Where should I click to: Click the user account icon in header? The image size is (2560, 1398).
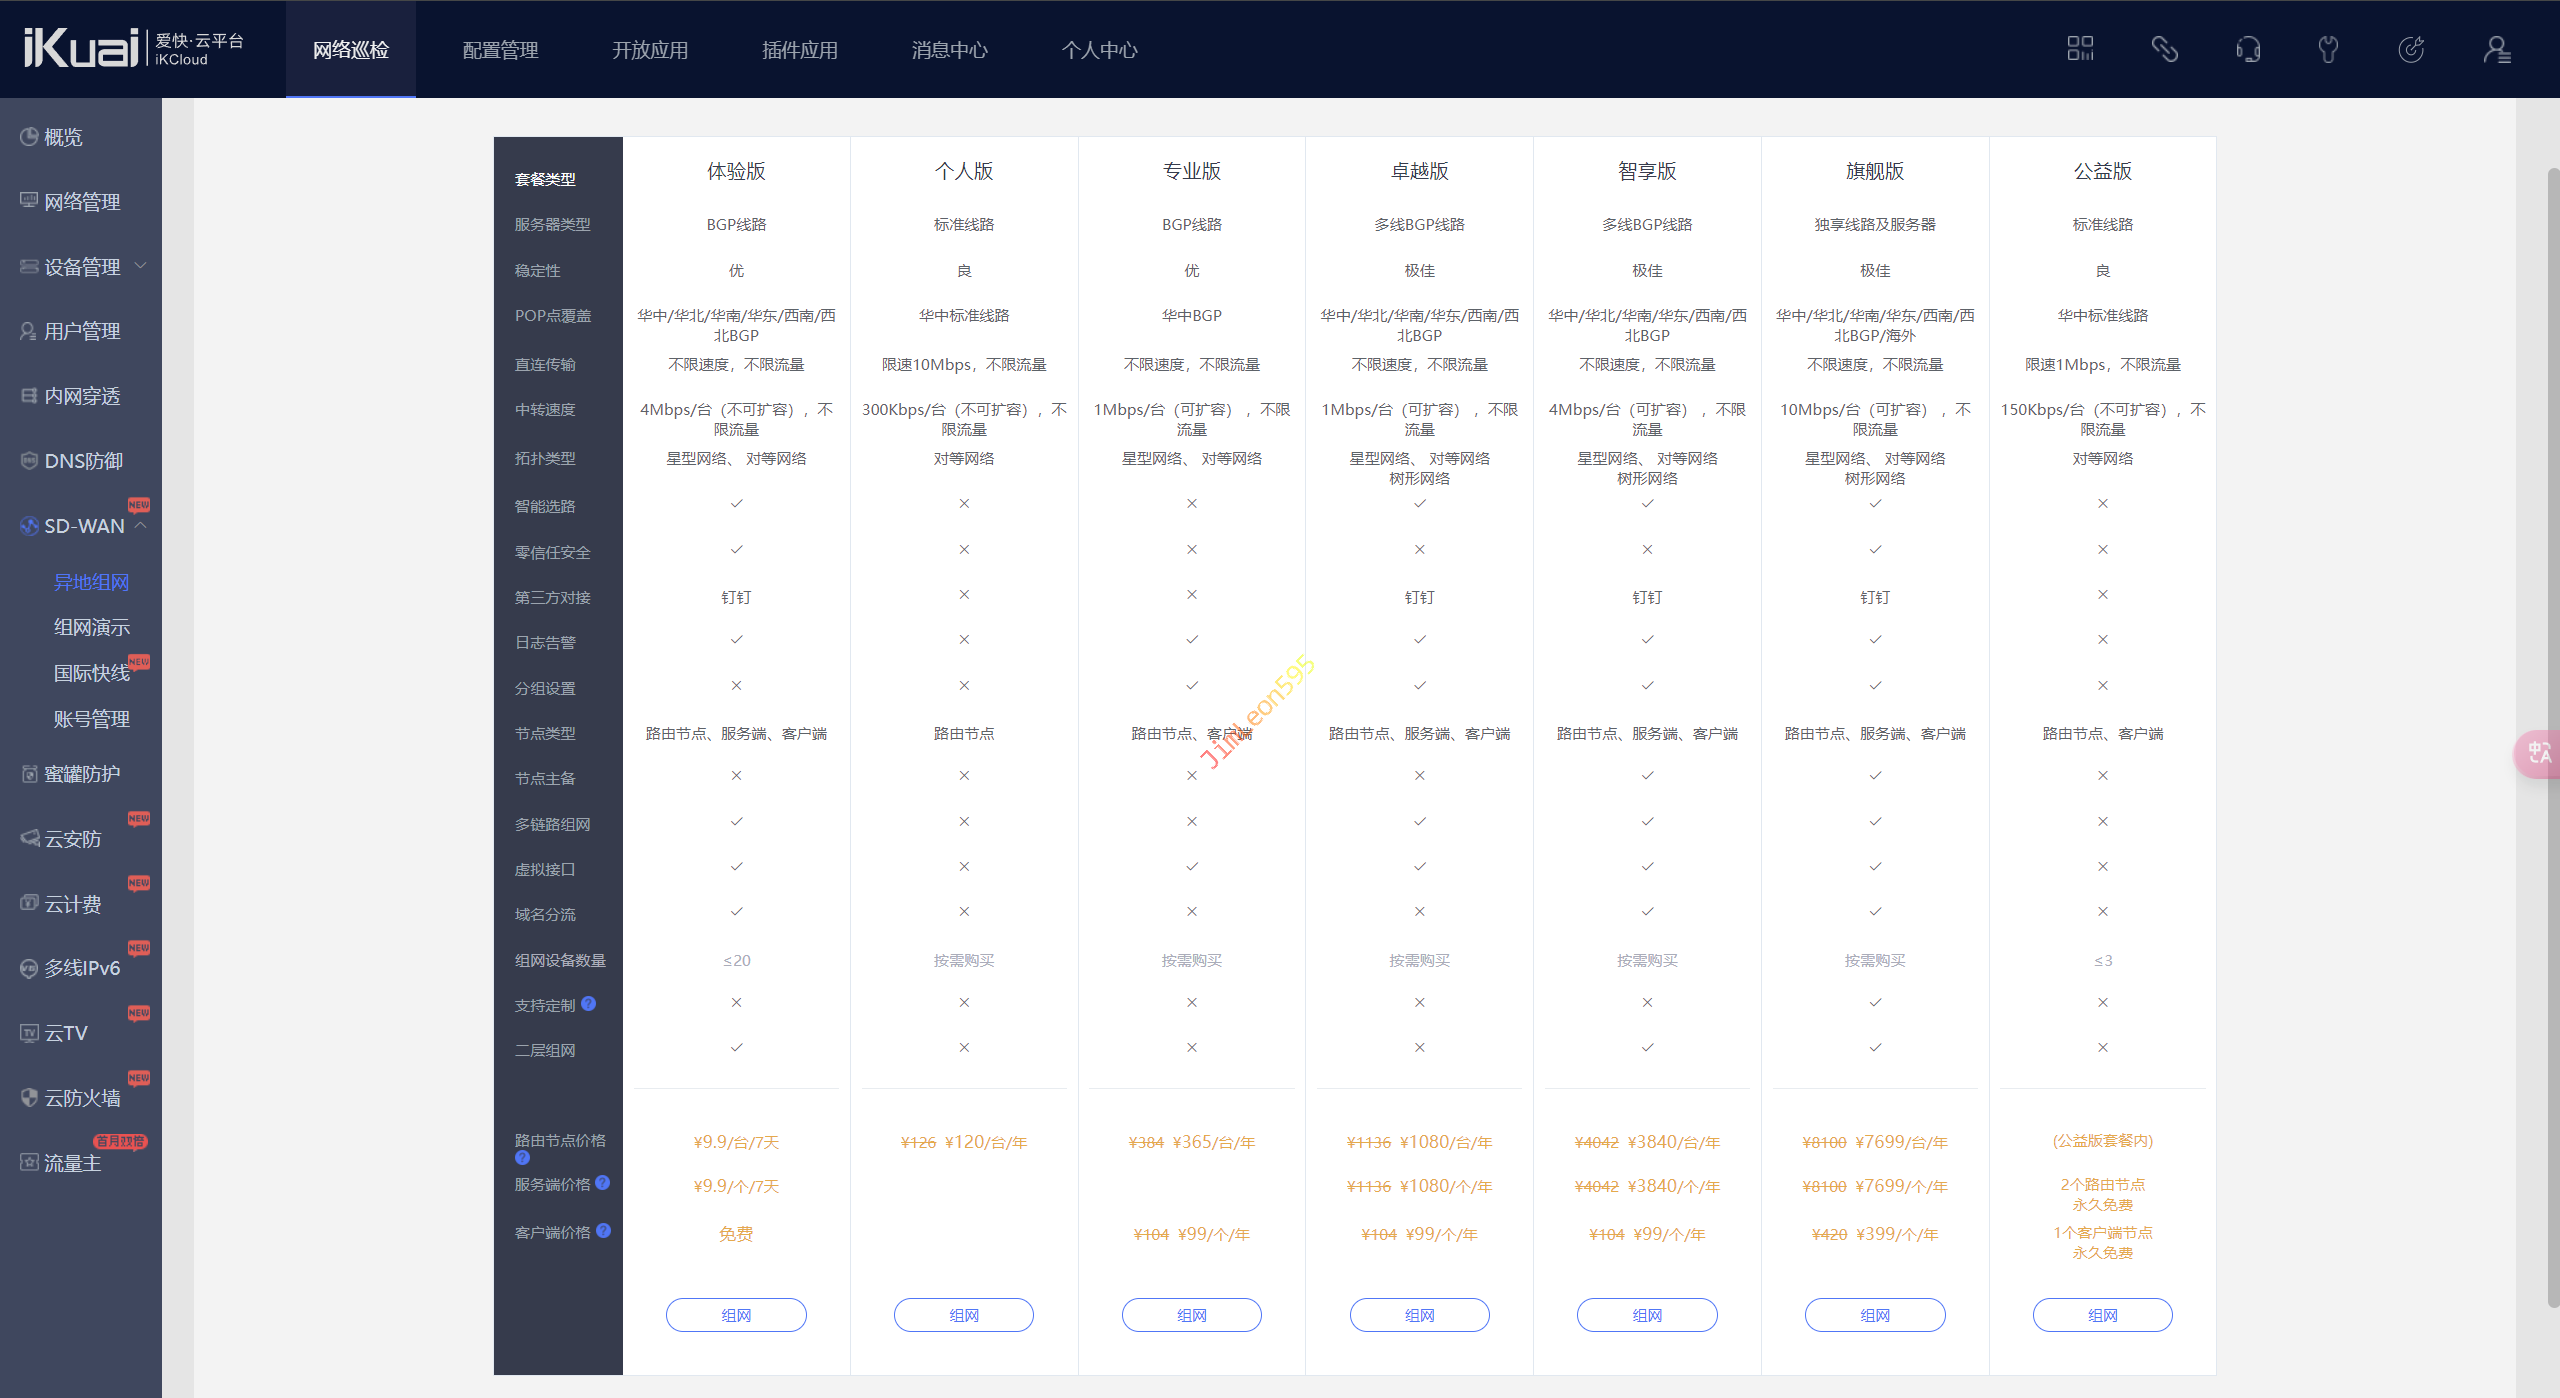tap(2496, 49)
